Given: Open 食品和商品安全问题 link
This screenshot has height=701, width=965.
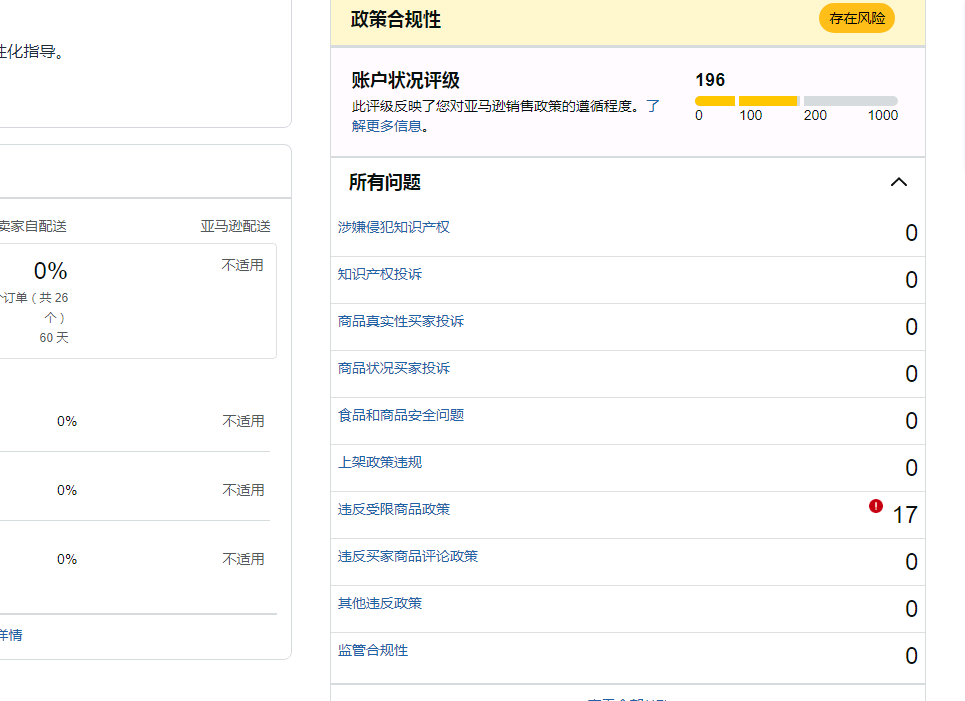Looking at the screenshot, I should click(x=401, y=415).
